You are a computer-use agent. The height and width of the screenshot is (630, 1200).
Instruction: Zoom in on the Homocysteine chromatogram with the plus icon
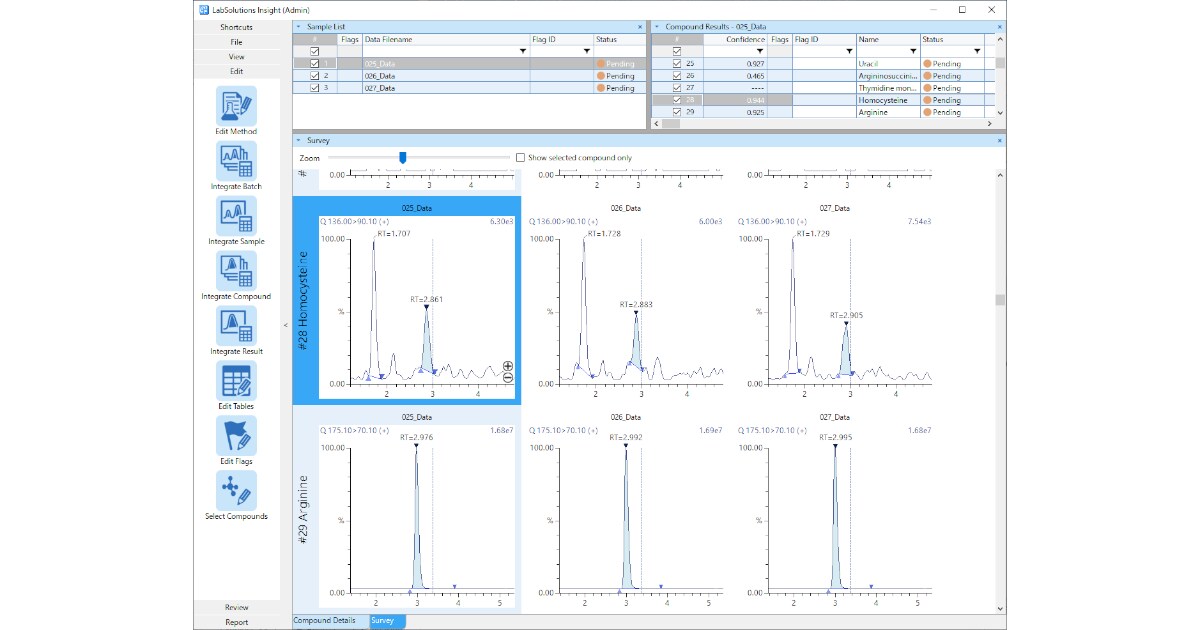(x=508, y=366)
